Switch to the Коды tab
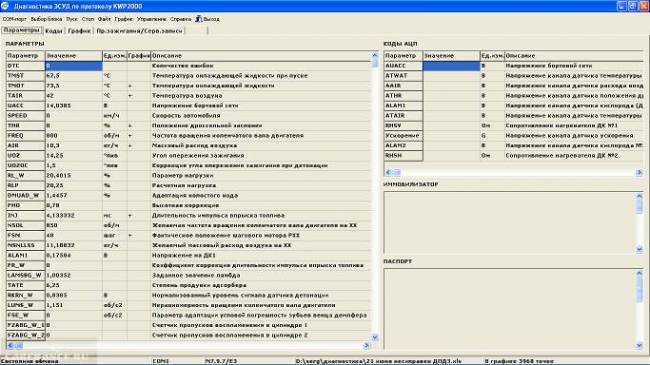 click(54, 31)
